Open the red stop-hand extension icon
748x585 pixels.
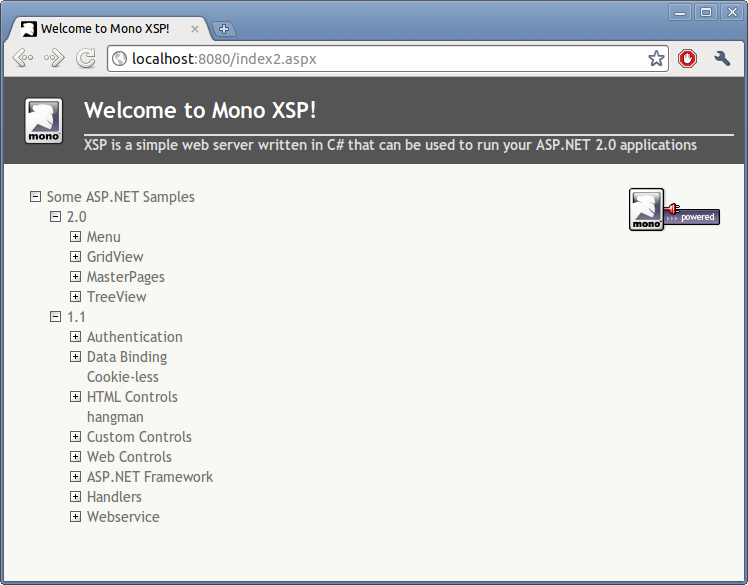(x=687, y=59)
